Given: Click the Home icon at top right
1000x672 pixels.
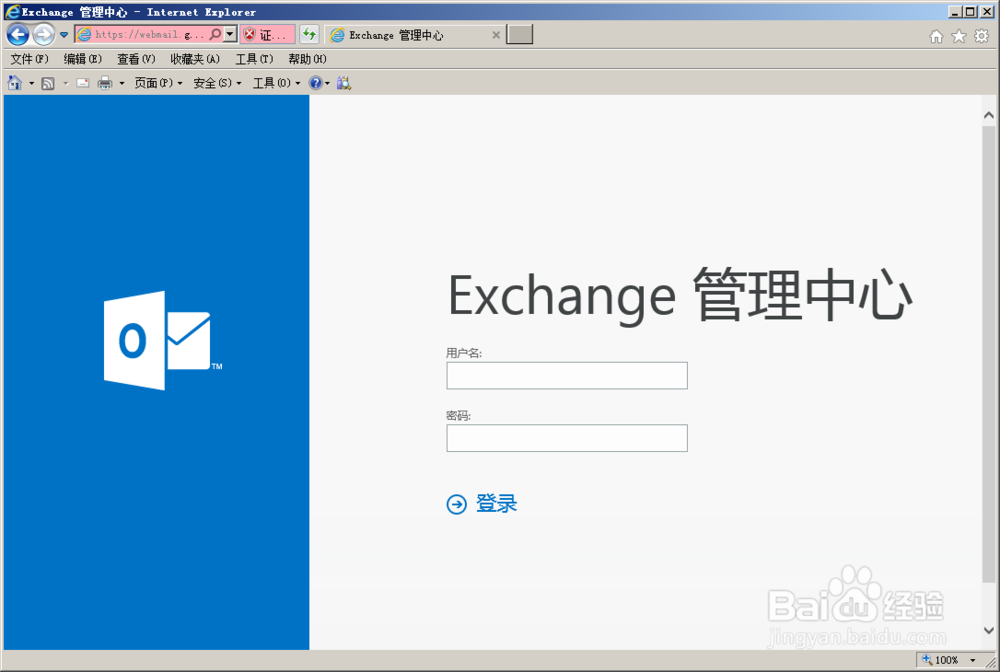Looking at the screenshot, I should click(x=936, y=36).
